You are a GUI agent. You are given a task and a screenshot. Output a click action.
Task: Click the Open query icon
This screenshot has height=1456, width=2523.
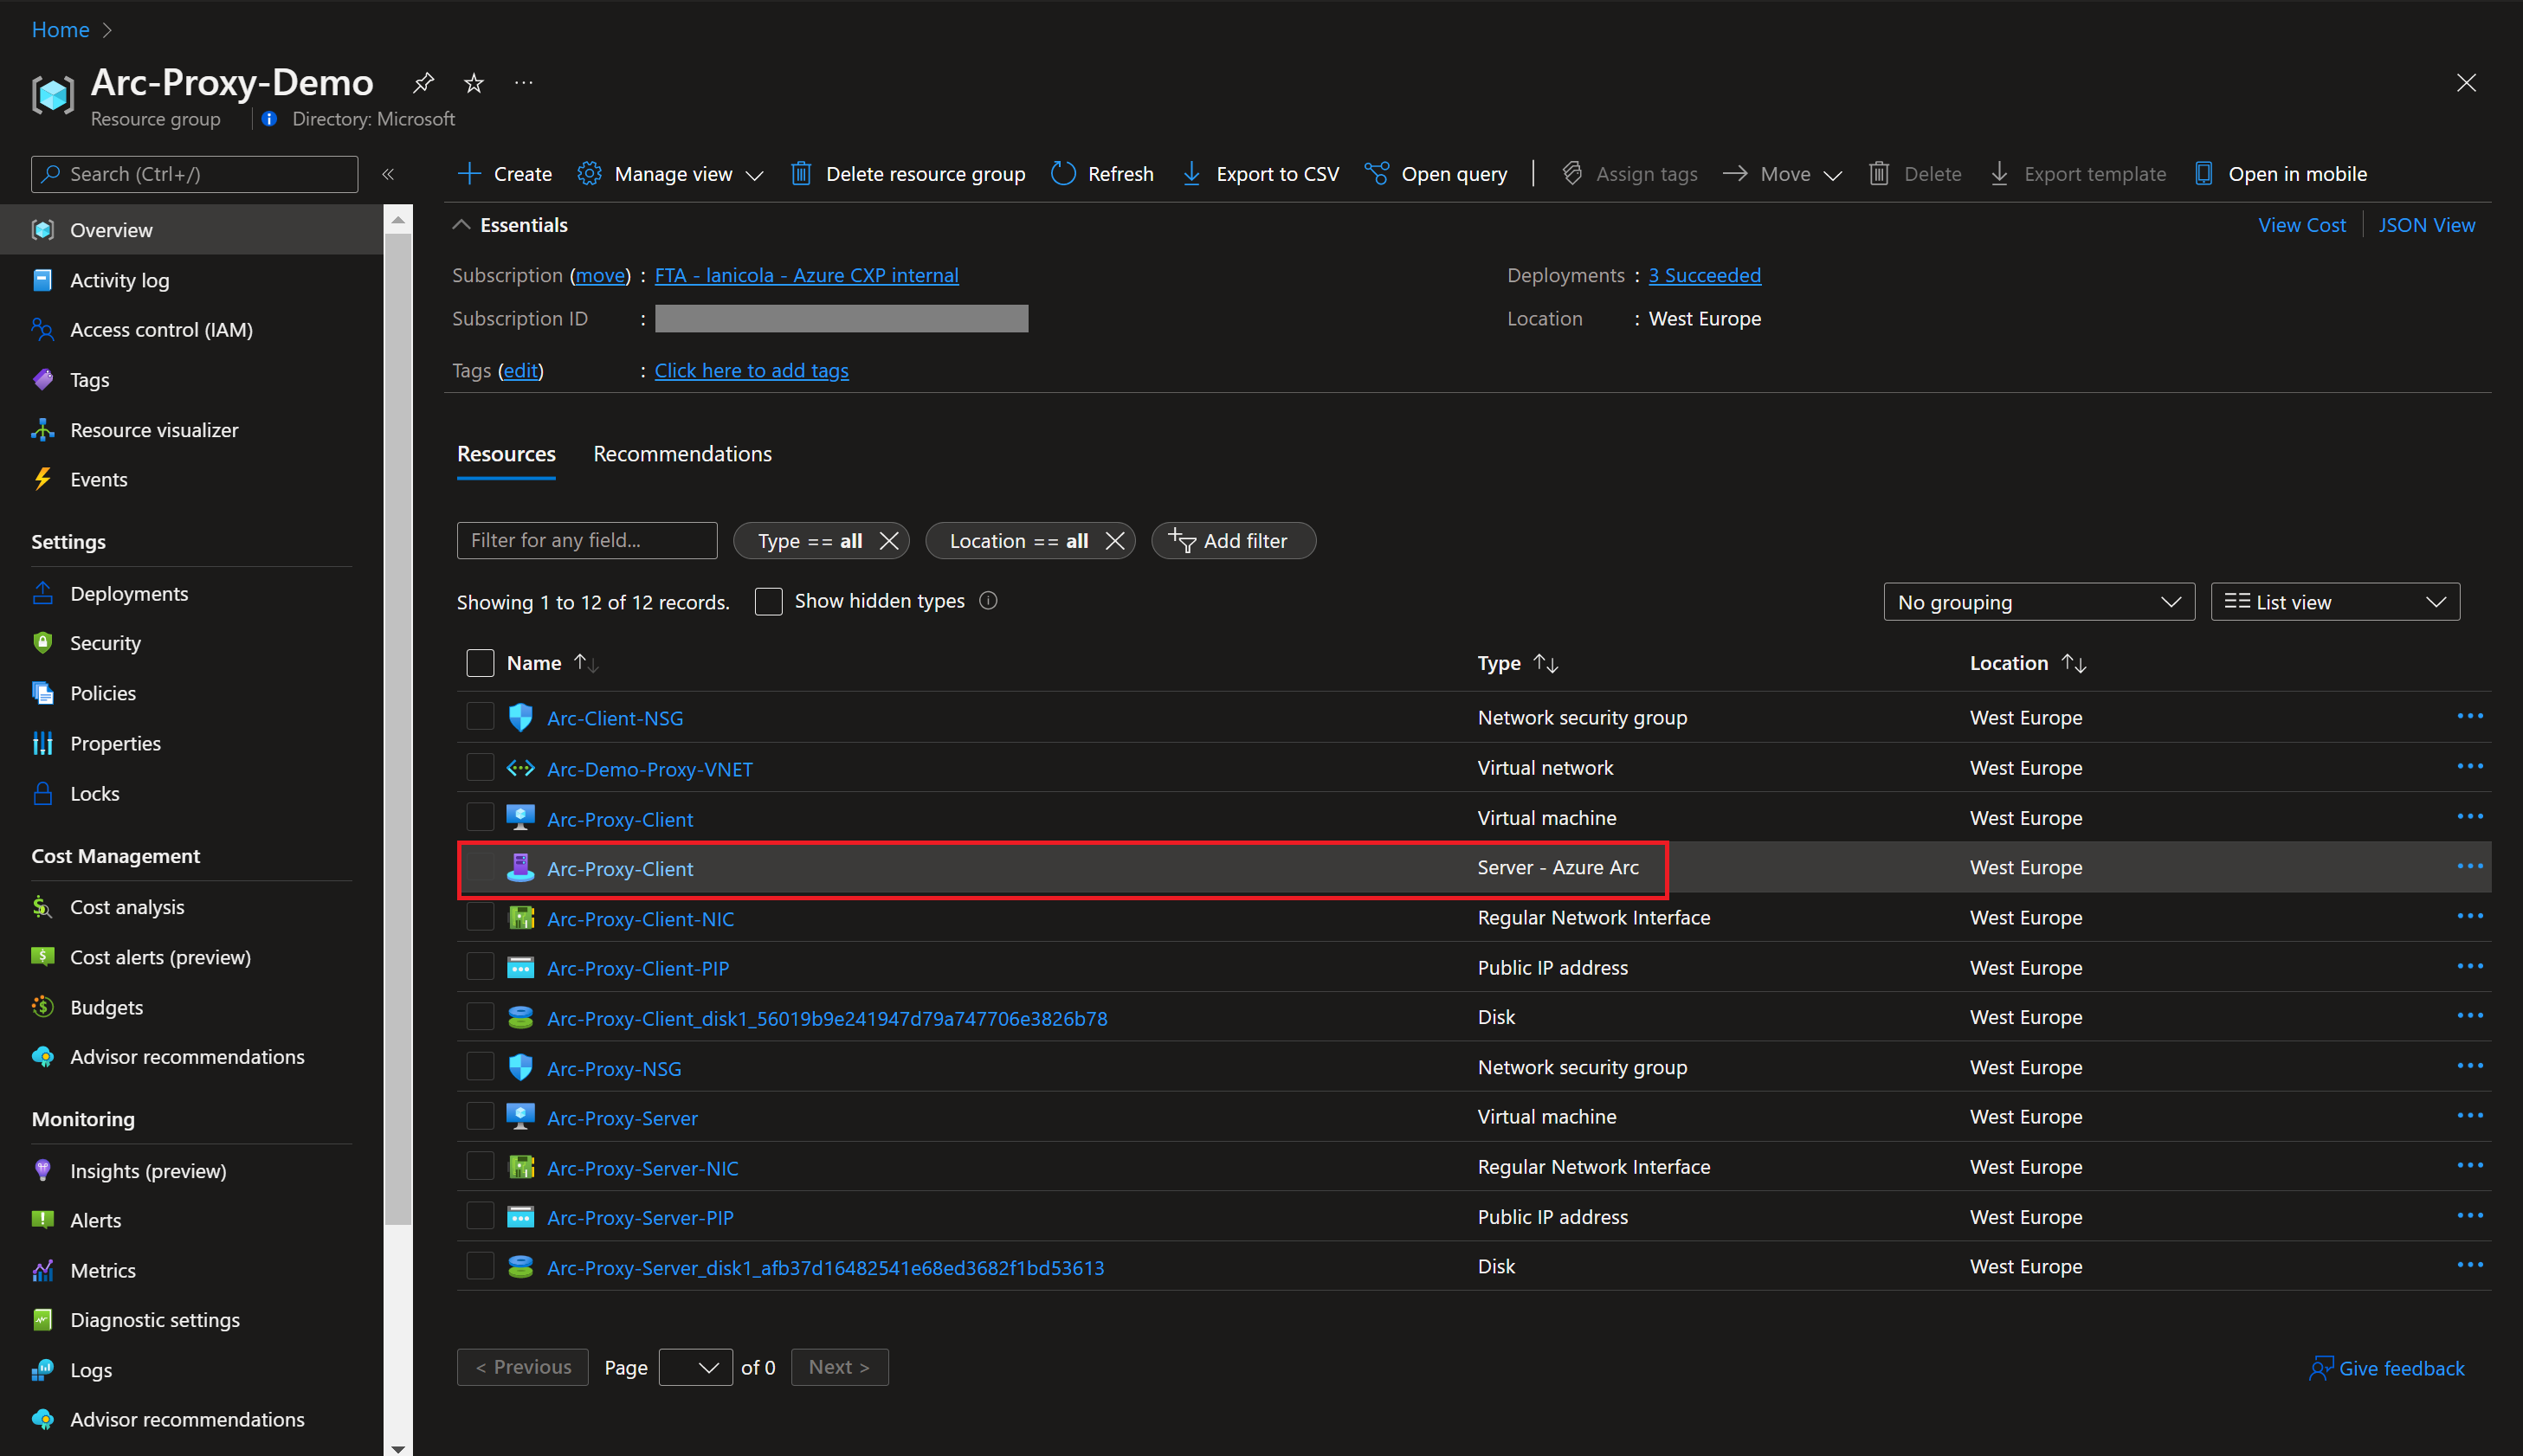tap(1377, 174)
